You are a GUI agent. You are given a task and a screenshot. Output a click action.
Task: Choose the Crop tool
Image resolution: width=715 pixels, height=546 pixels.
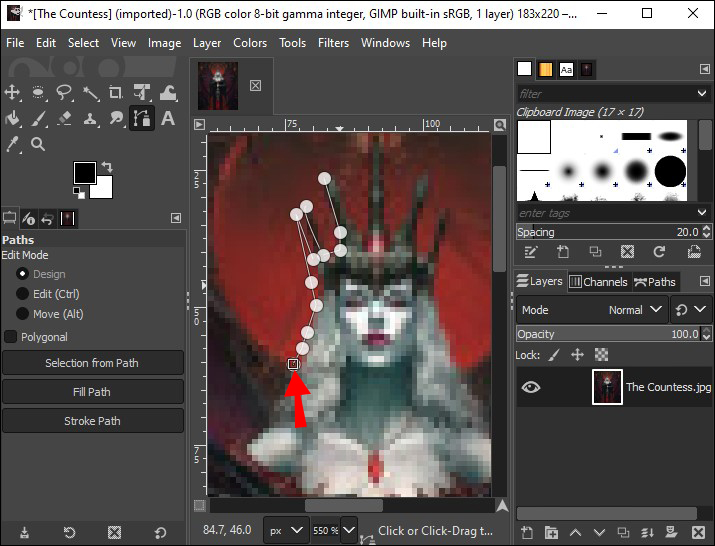pyautogui.click(x=116, y=93)
